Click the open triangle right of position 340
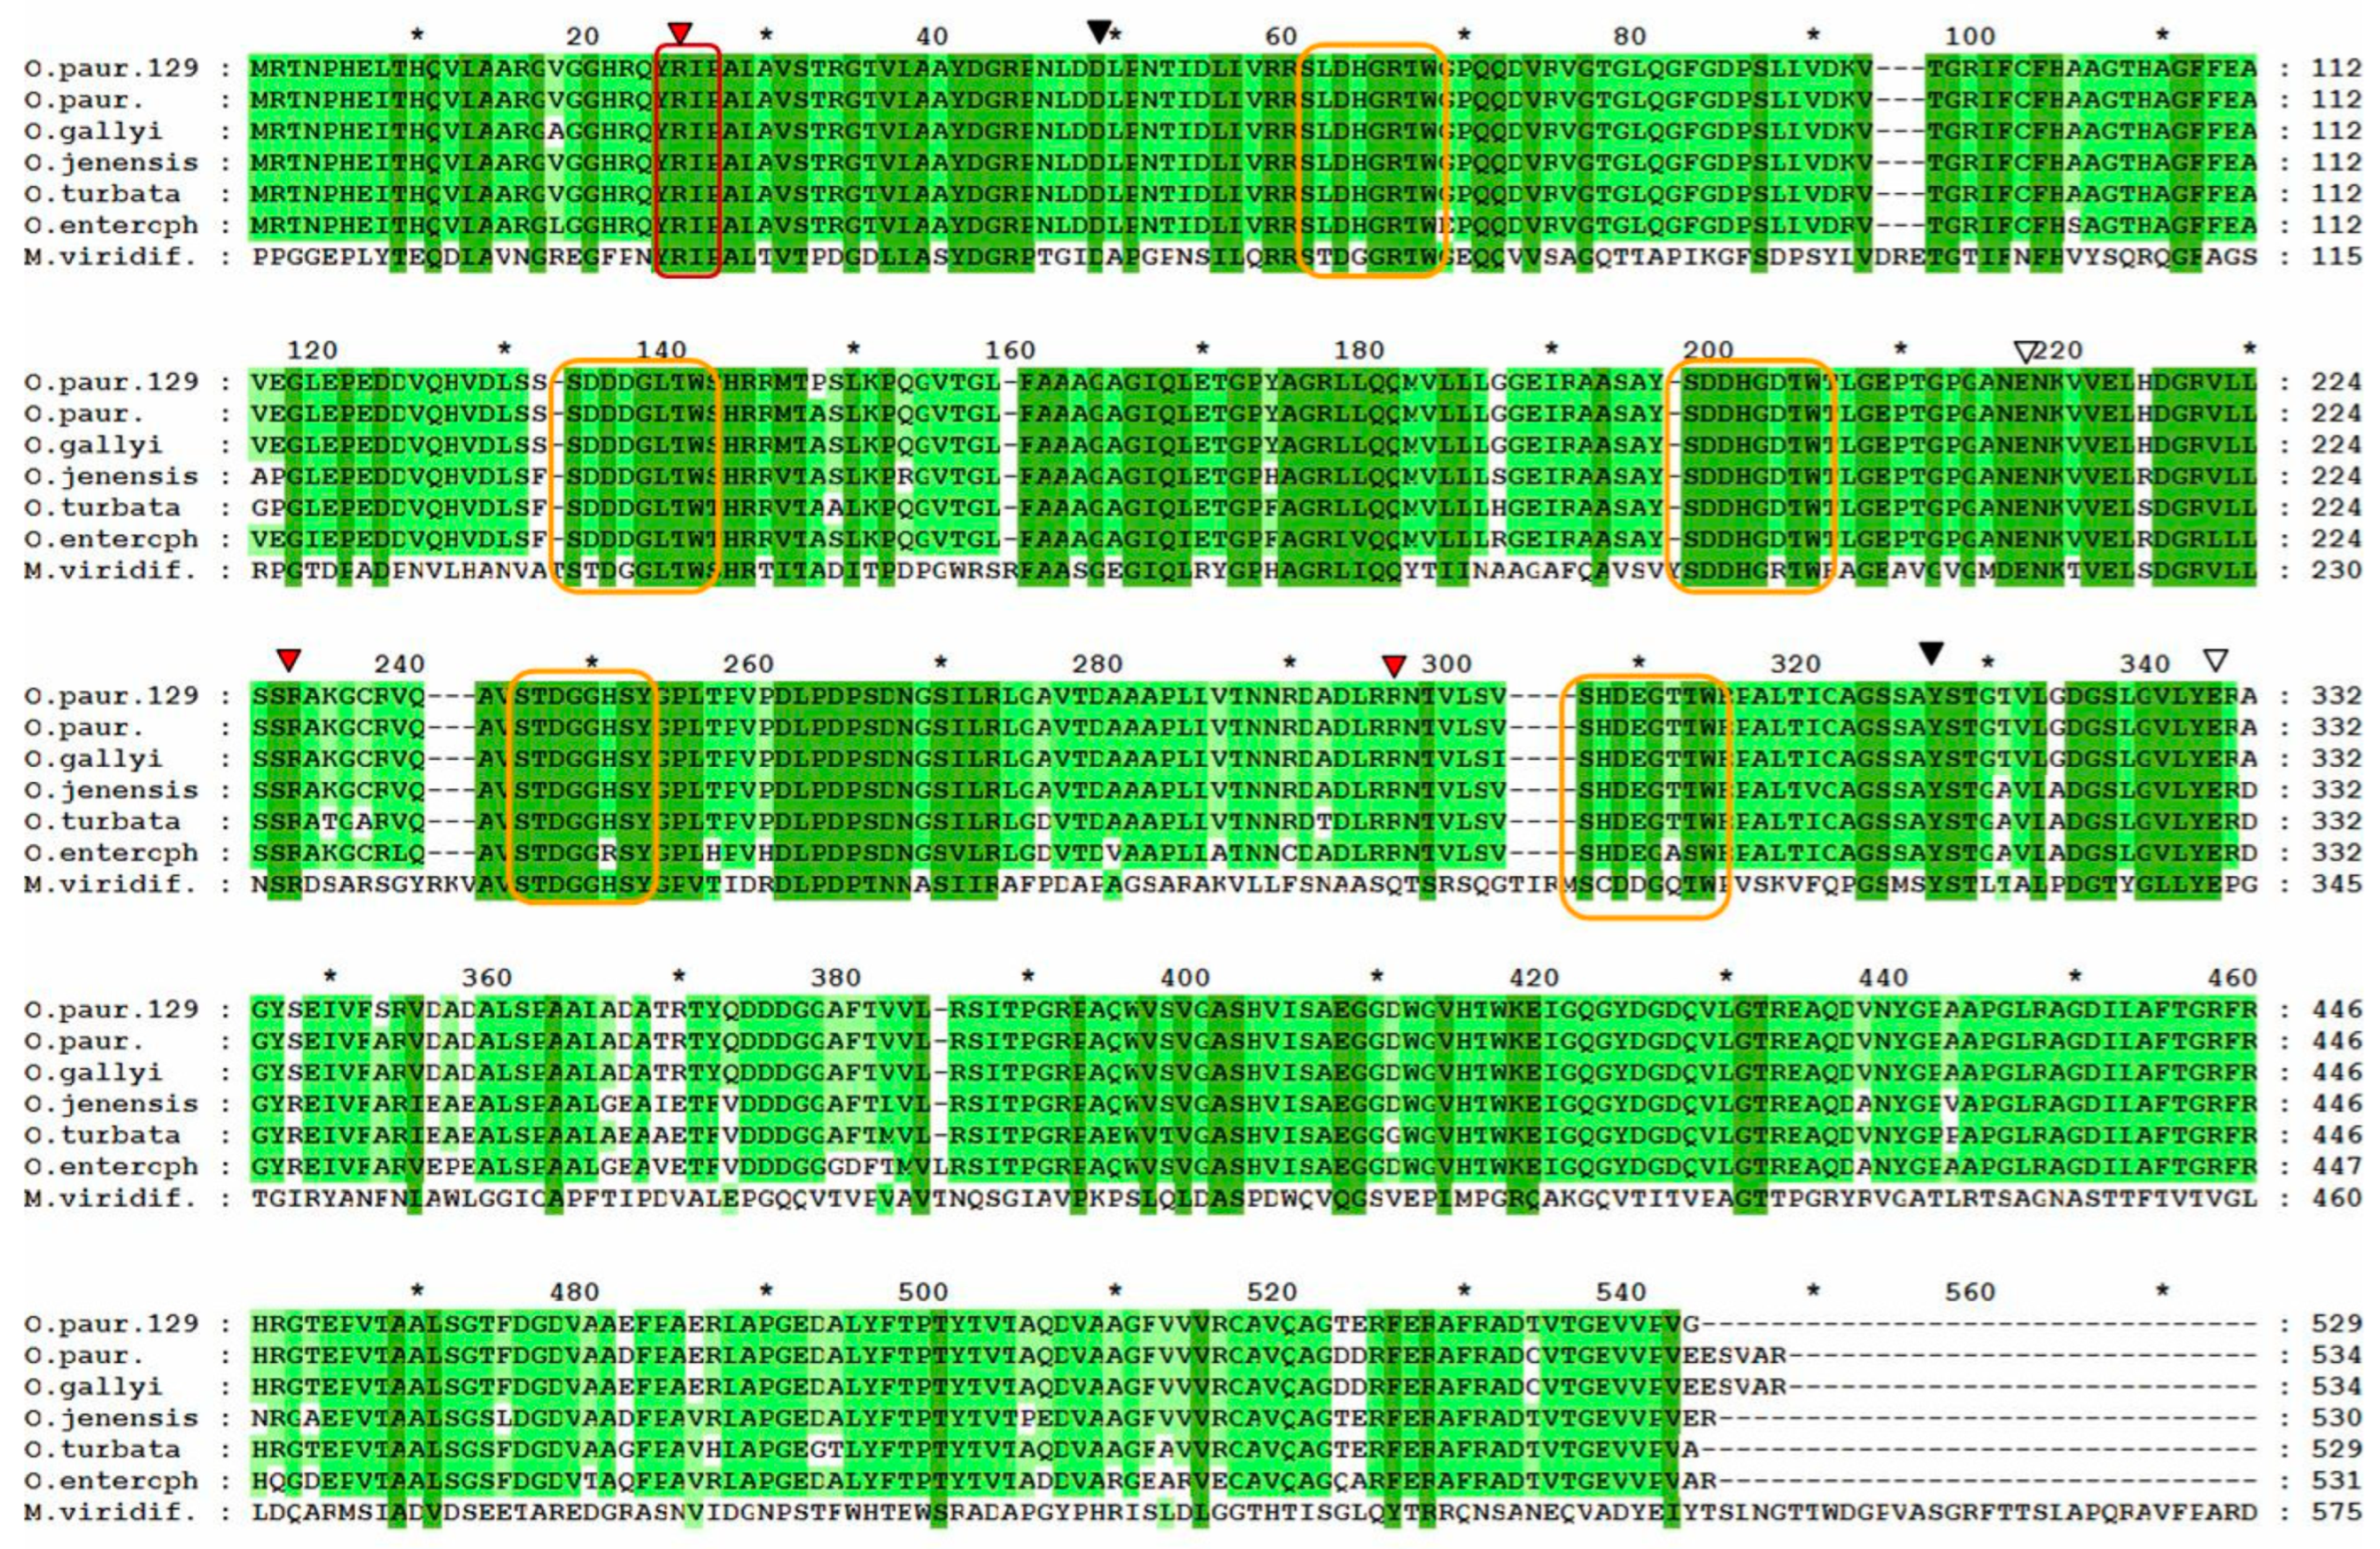The height and width of the screenshot is (1549, 2380). [2216, 659]
